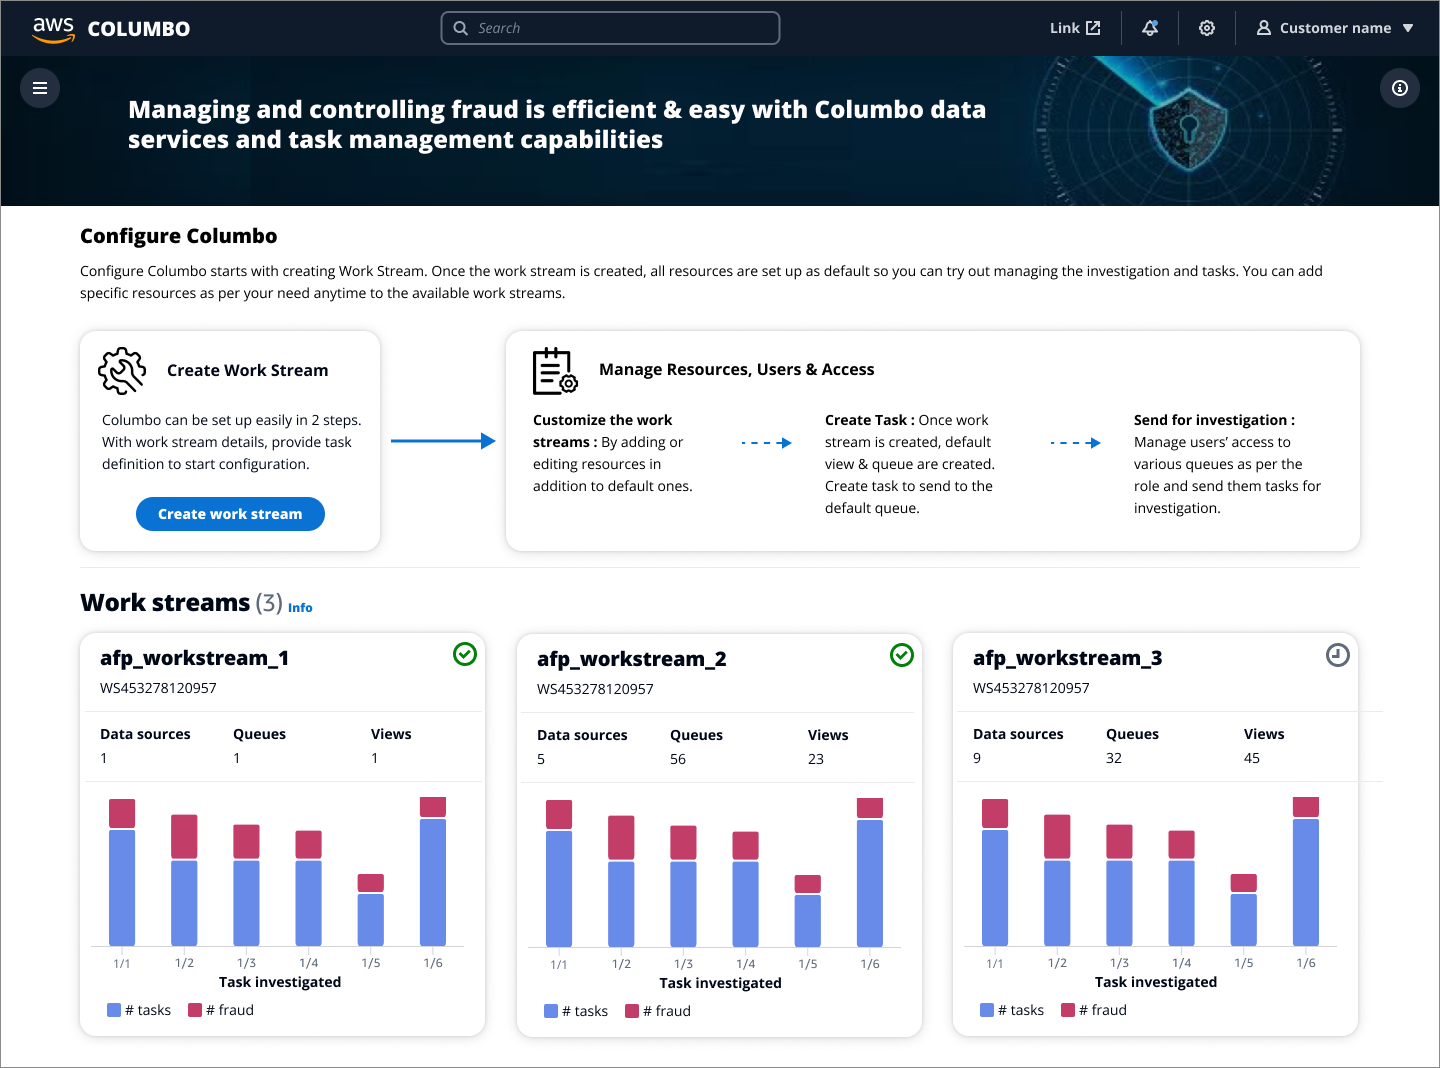The image size is (1440, 1068).
Task: Open the afp_workstream_3 card title
Action: (x=1068, y=658)
